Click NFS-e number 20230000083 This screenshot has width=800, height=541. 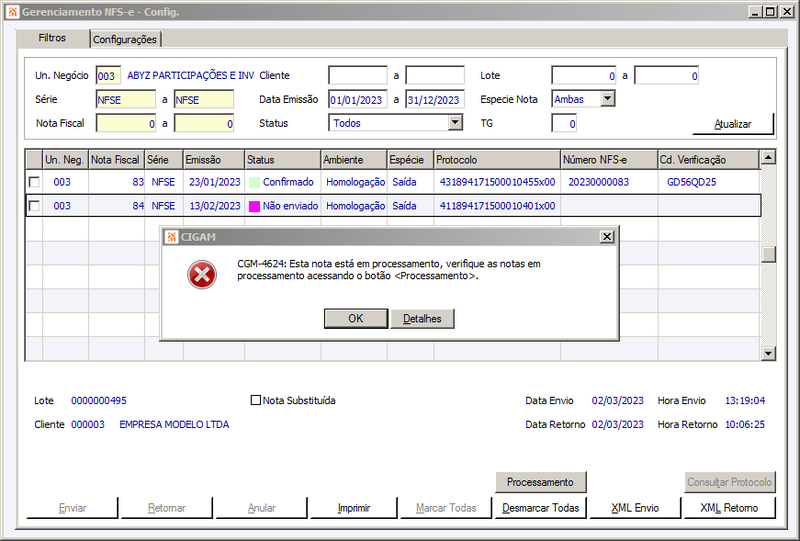[x=598, y=182]
